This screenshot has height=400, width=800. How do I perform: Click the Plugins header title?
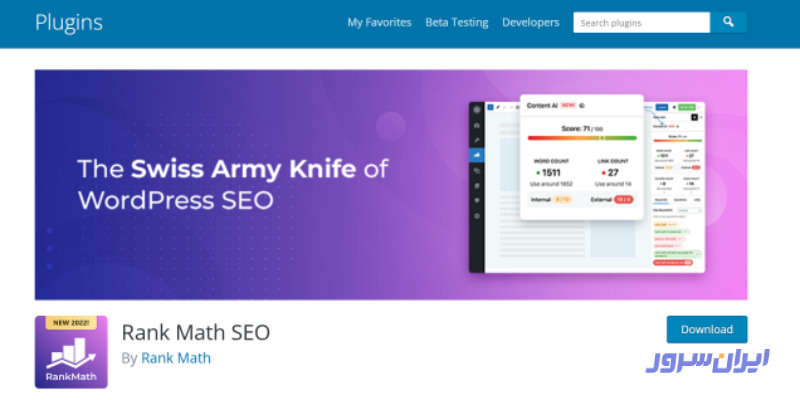pyautogui.click(x=69, y=22)
